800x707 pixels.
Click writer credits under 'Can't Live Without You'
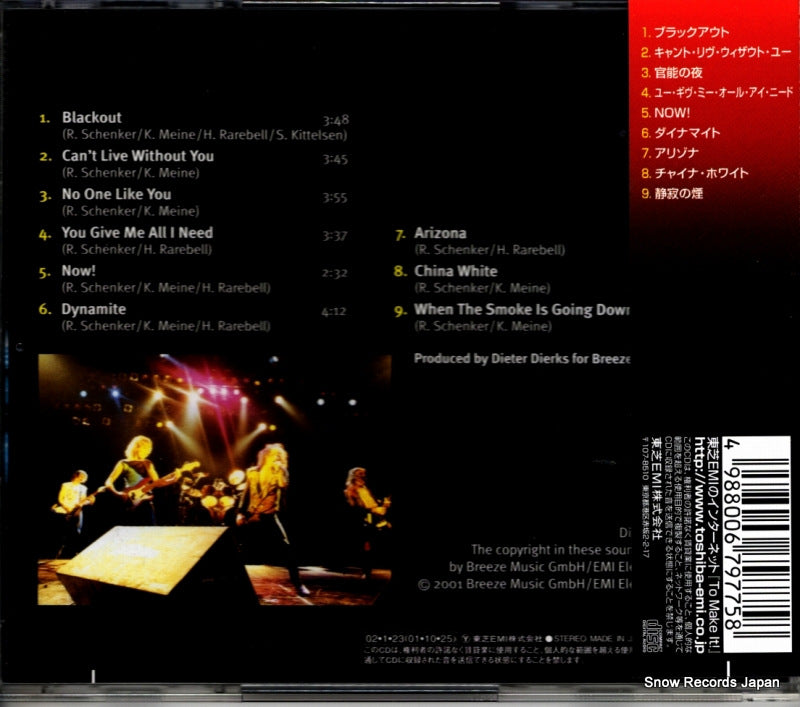point(131,173)
